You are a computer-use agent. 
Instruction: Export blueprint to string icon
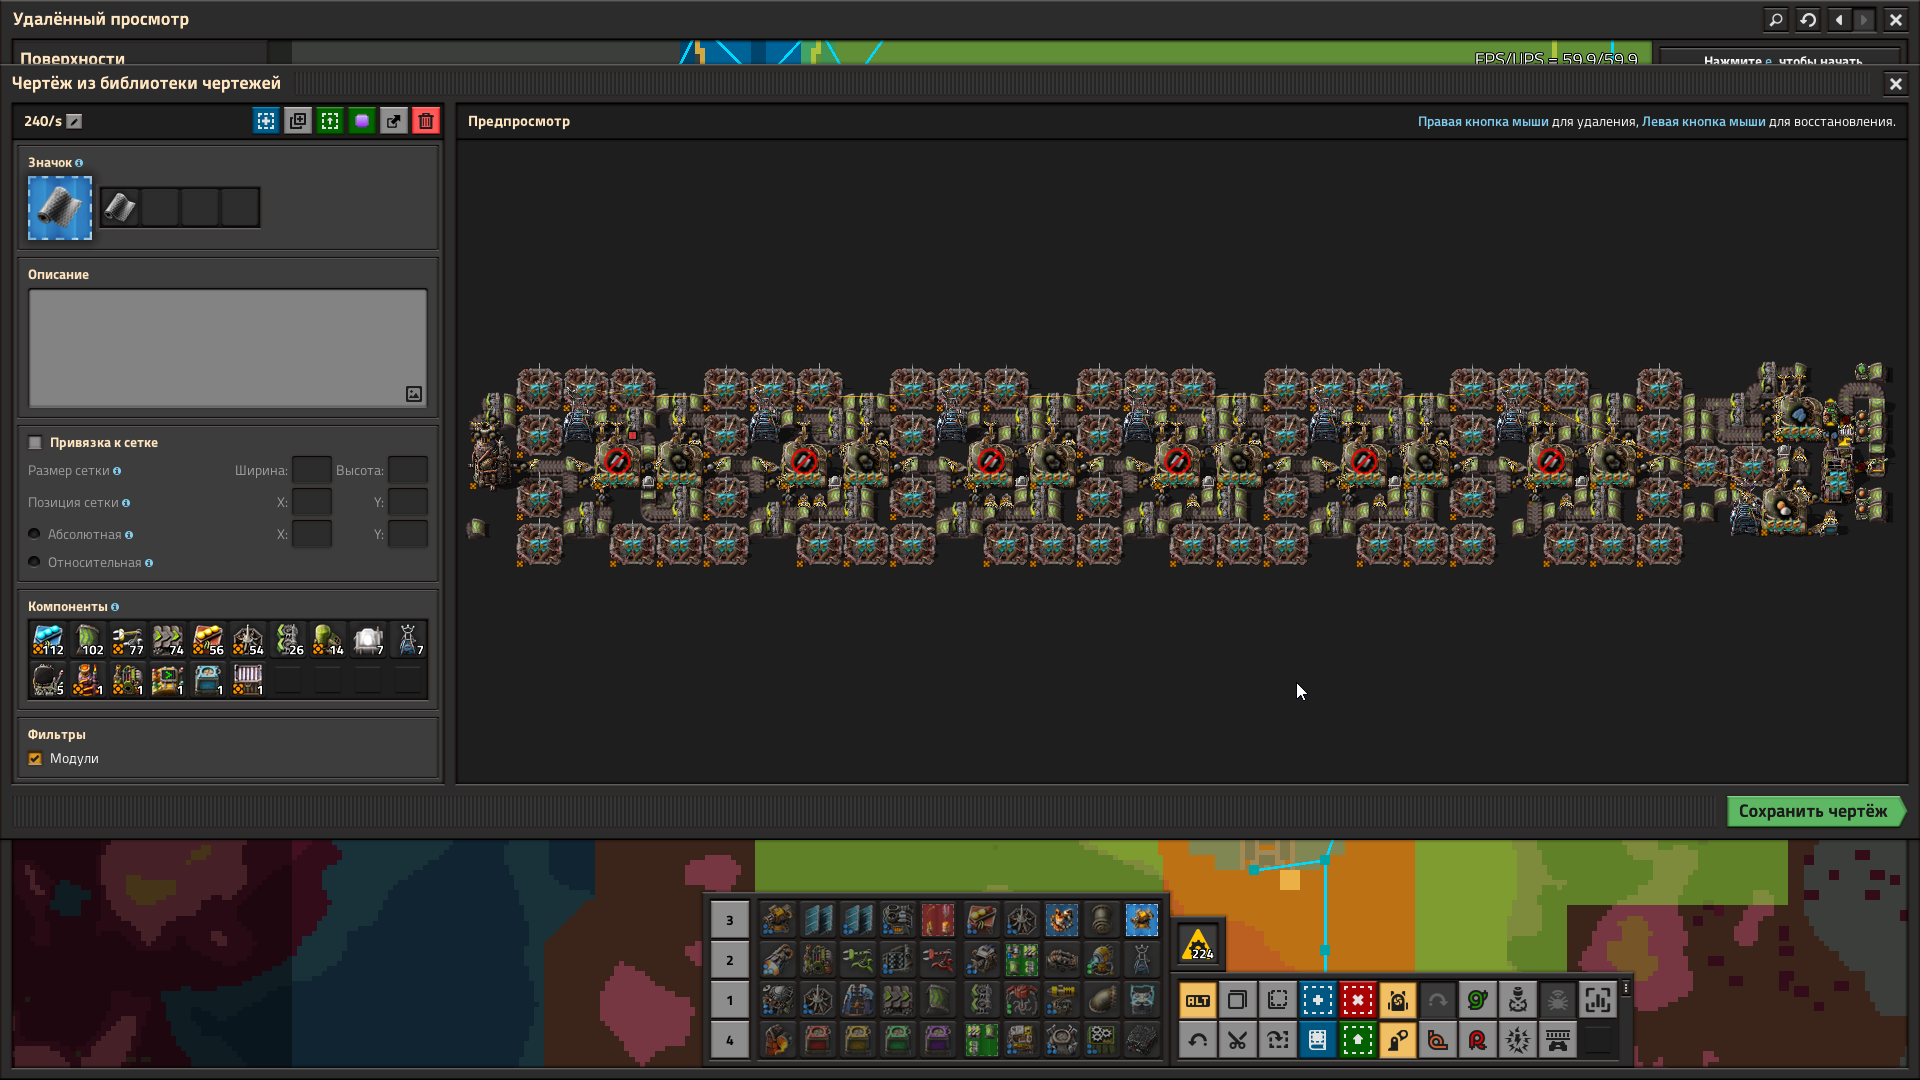pos(394,121)
